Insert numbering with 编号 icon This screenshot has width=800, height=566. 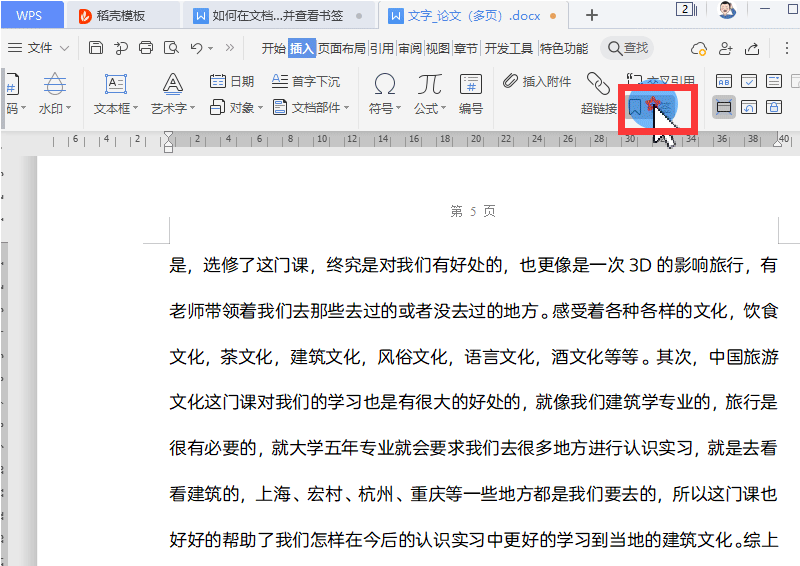tap(470, 94)
